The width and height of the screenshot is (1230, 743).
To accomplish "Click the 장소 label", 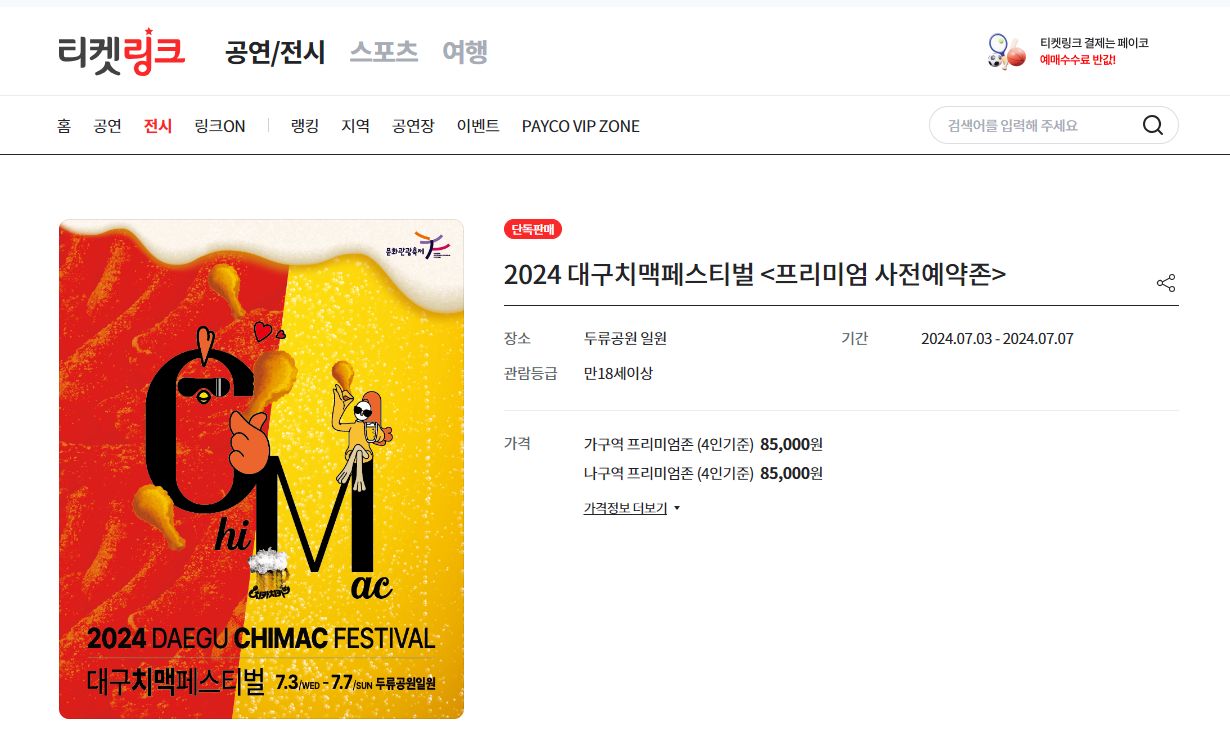I will [518, 338].
